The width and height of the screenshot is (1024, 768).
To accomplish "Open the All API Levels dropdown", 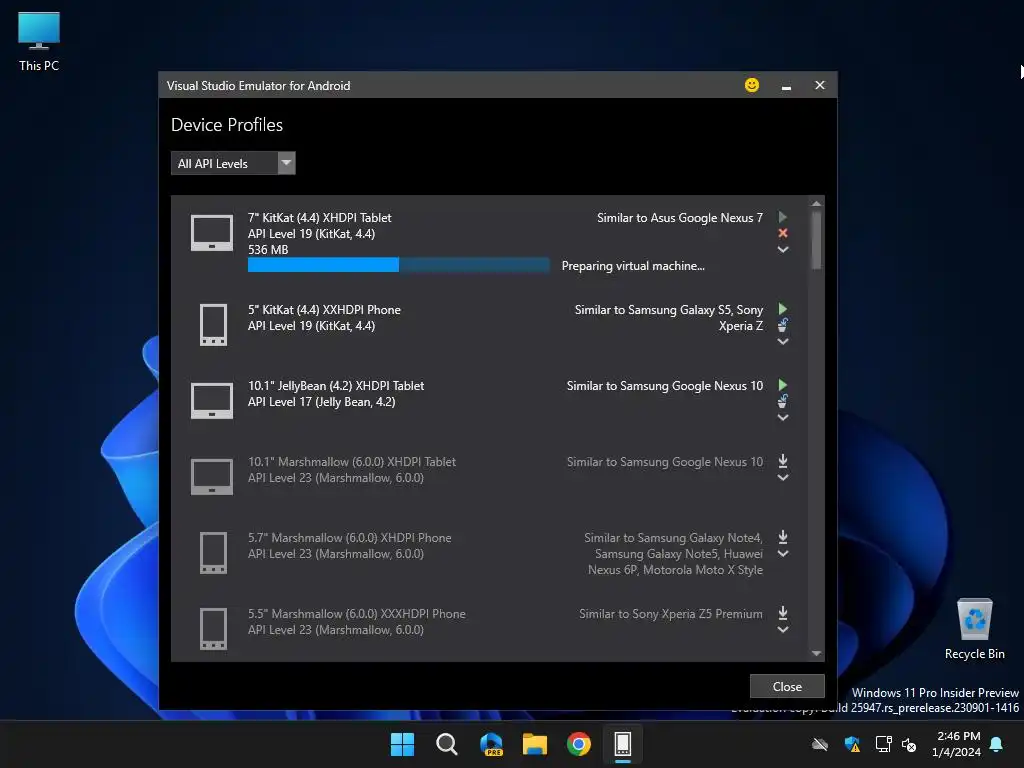I will click(233, 163).
